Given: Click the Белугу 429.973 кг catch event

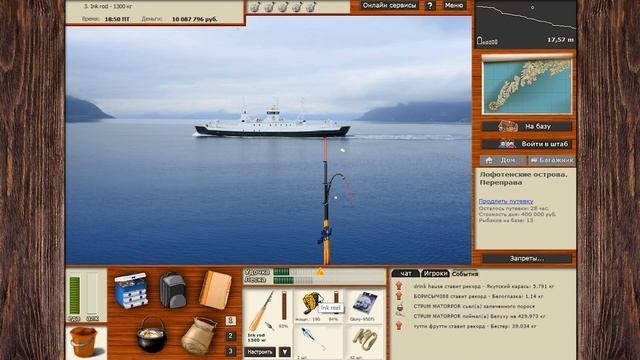Looking at the screenshot, I should [x=480, y=316].
